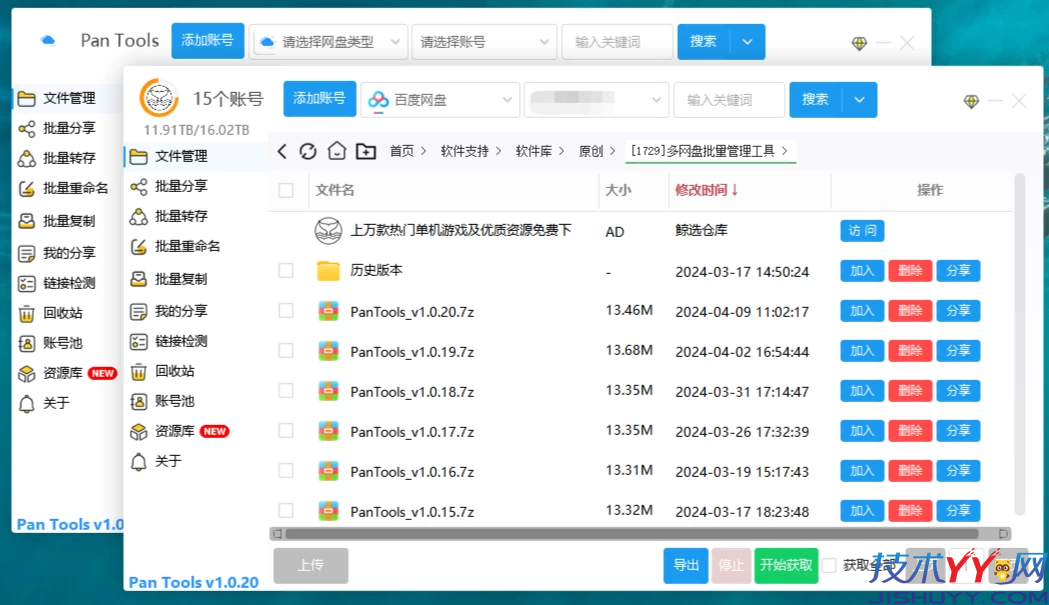
Task: Open the account selection dropdown
Action: 592,100
